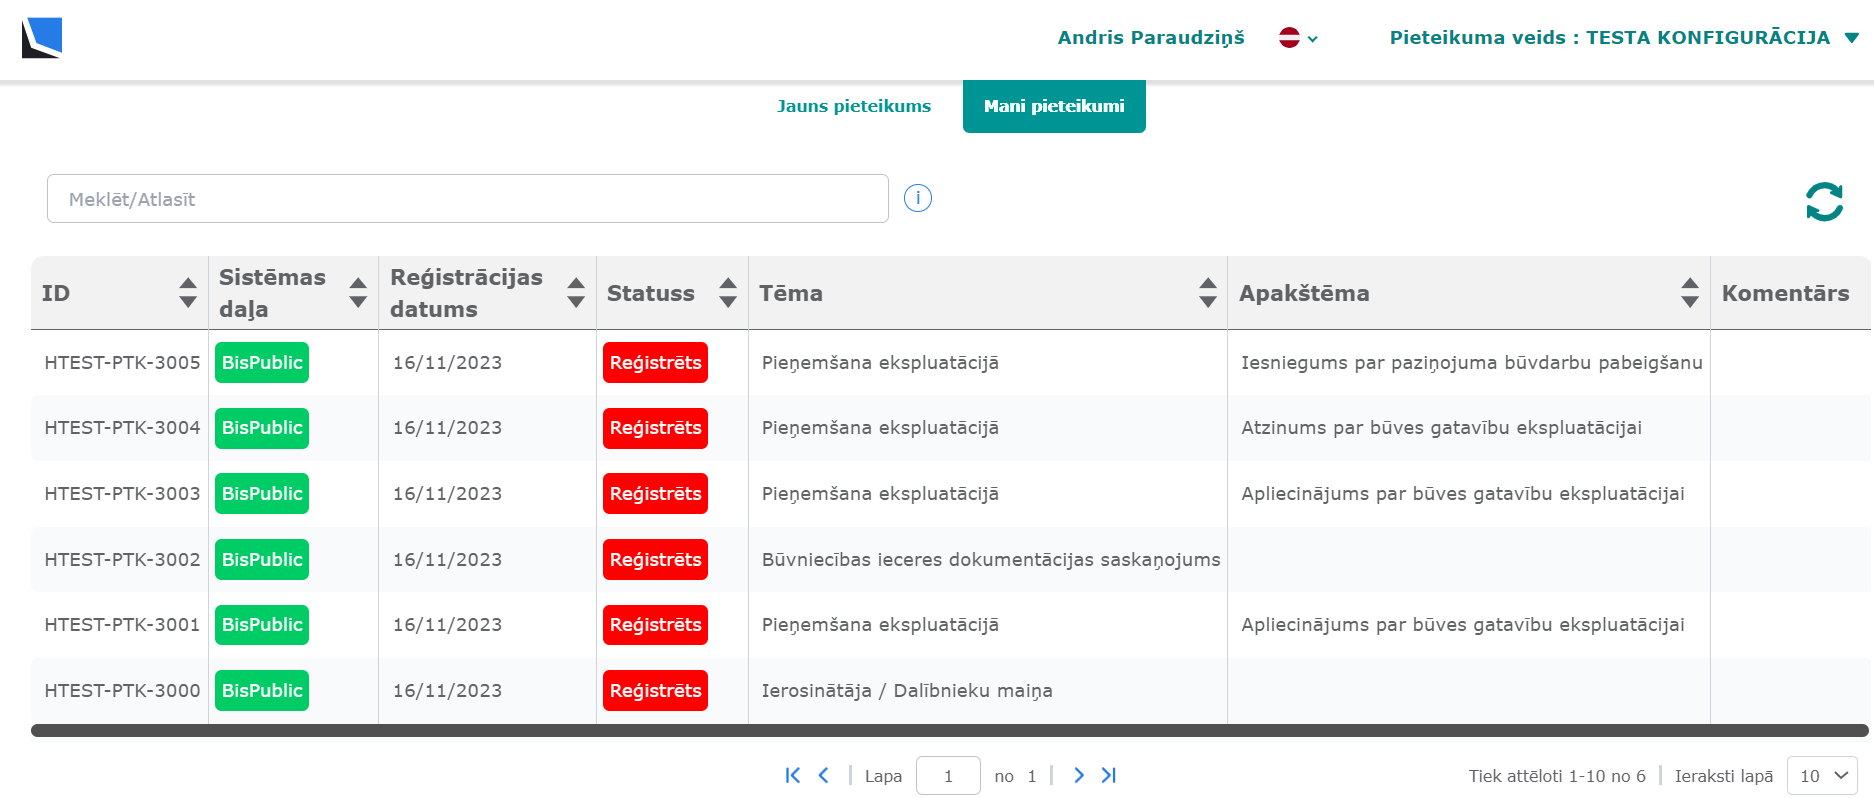Click BisPublic badge in HTEST-PTK-3002 row

262,560
